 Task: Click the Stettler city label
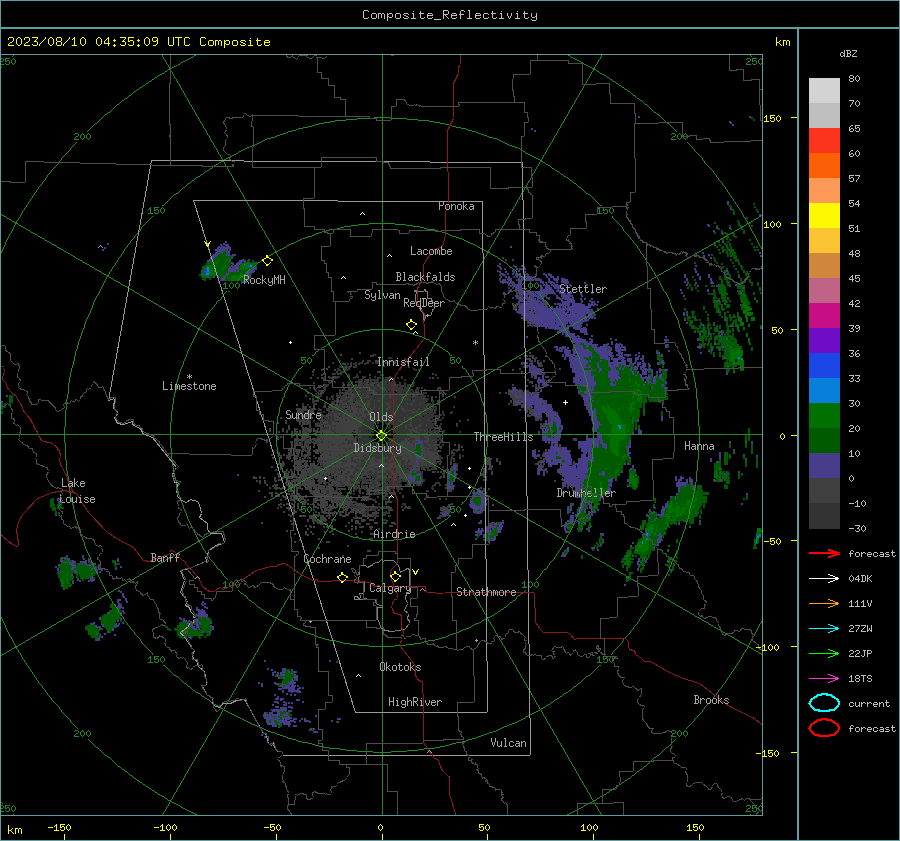(583, 289)
